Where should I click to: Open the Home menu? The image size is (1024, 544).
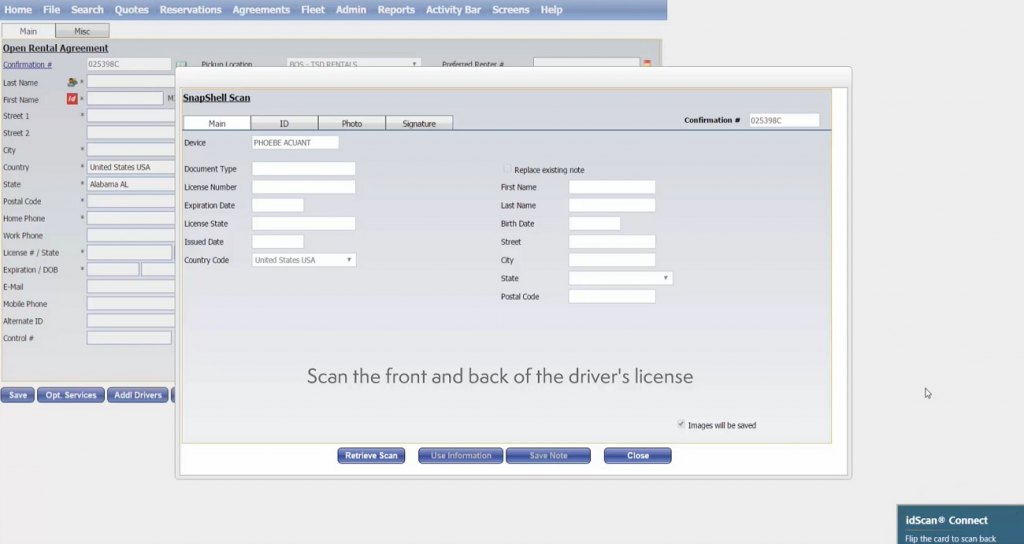click(18, 10)
